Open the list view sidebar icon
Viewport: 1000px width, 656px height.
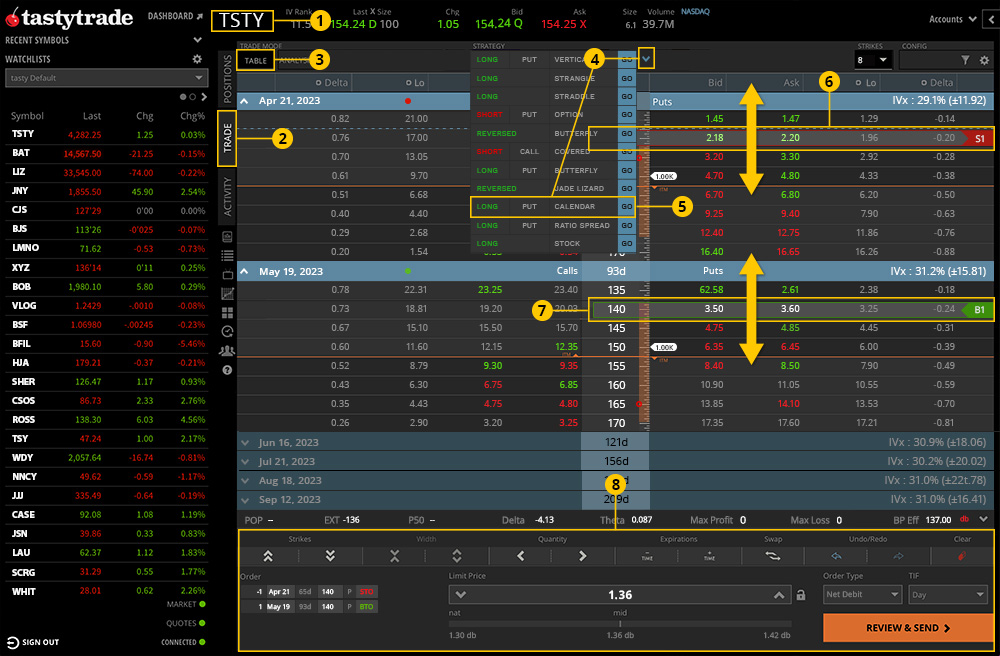click(x=227, y=256)
